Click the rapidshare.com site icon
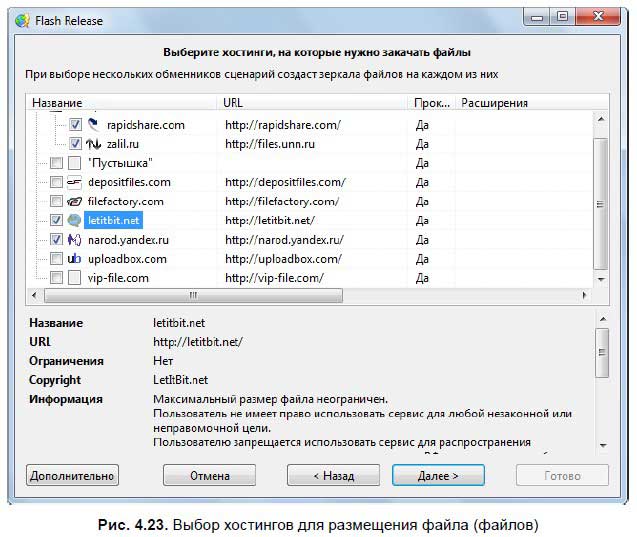This screenshot has height=537, width=637. tap(93, 125)
